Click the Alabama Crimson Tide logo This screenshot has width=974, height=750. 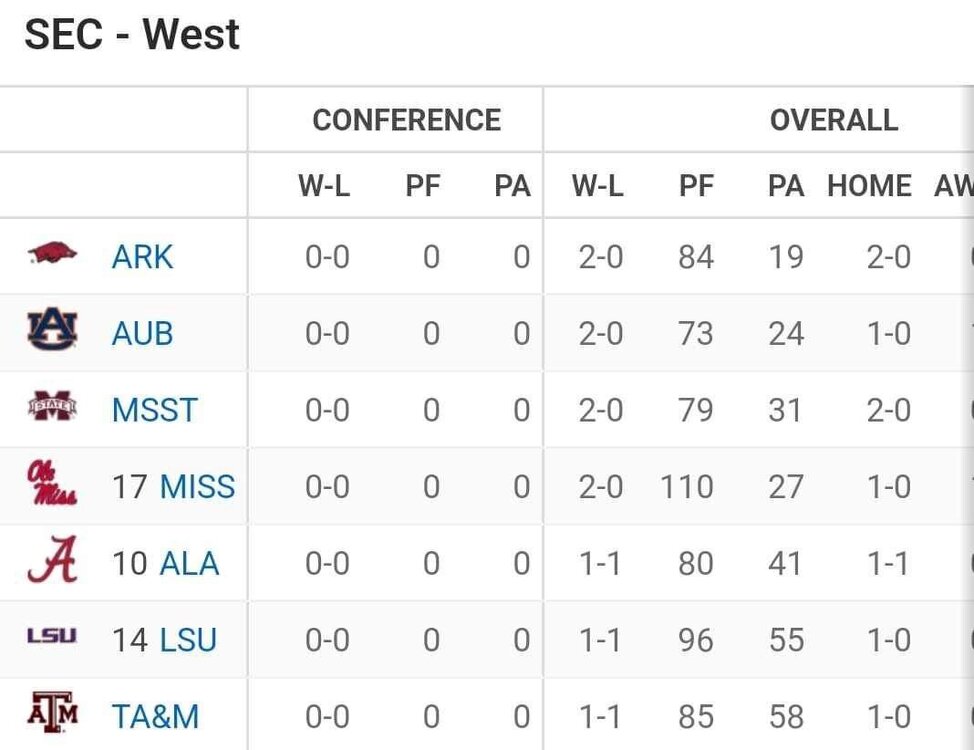coord(52,561)
